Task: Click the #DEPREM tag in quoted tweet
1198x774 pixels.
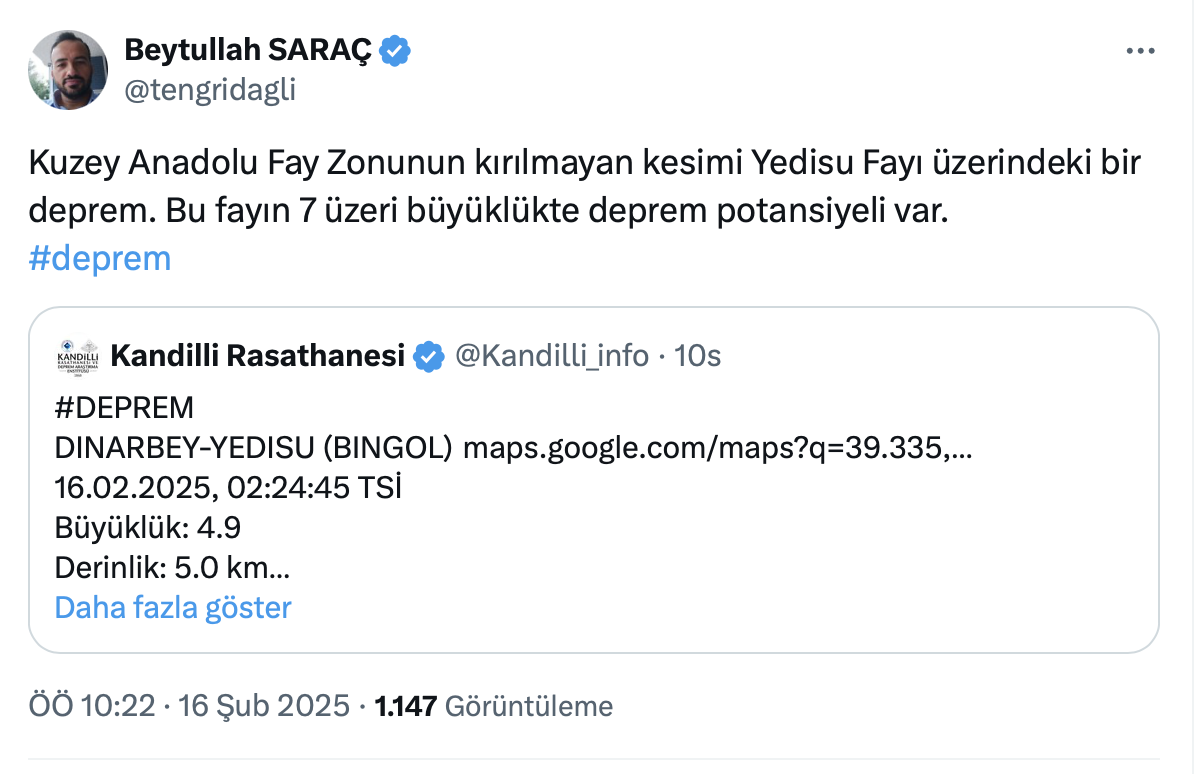Action: coord(124,408)
